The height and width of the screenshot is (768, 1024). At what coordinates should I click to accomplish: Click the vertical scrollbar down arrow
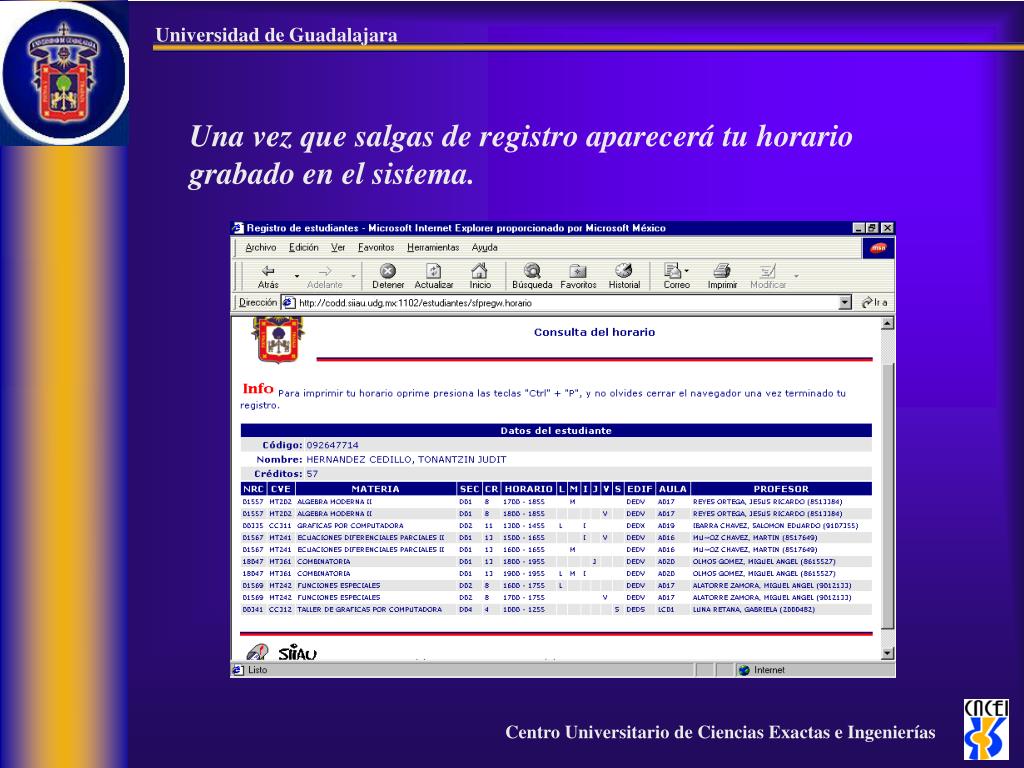point(887,653)
